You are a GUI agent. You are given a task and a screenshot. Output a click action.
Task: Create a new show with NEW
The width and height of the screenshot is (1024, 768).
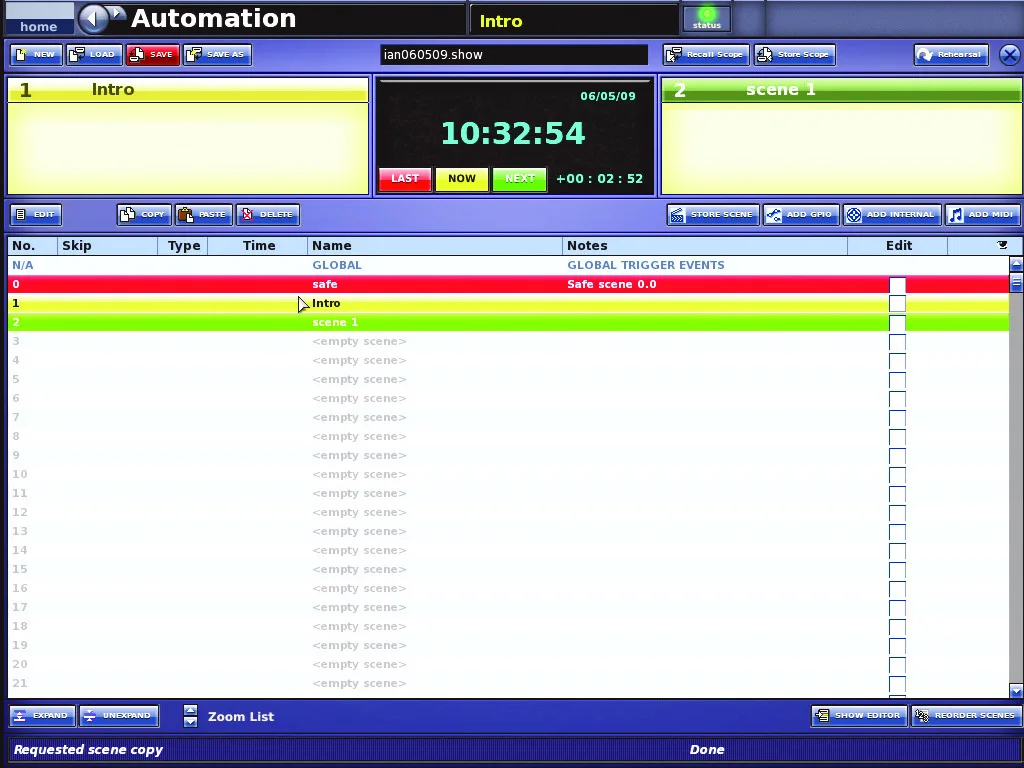(x=36, y=55)
